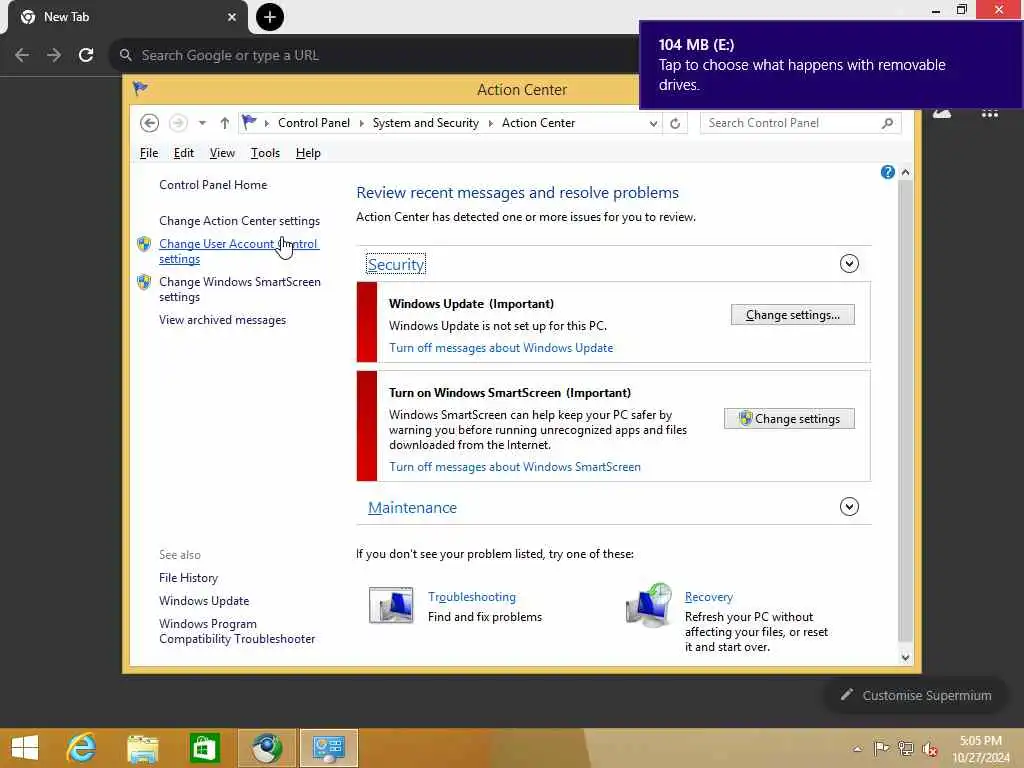
Task: Open the Edit menu
Action: (x=184, y=153)
